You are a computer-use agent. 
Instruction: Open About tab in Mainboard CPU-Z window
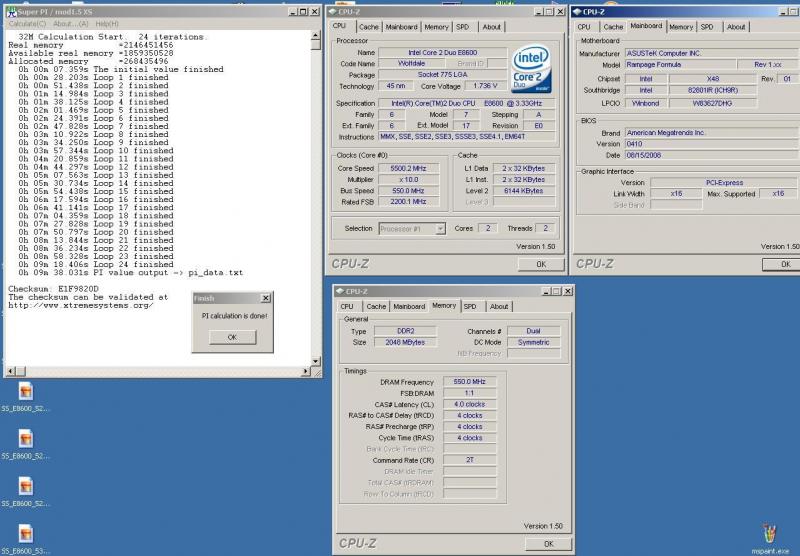point(736,27)
